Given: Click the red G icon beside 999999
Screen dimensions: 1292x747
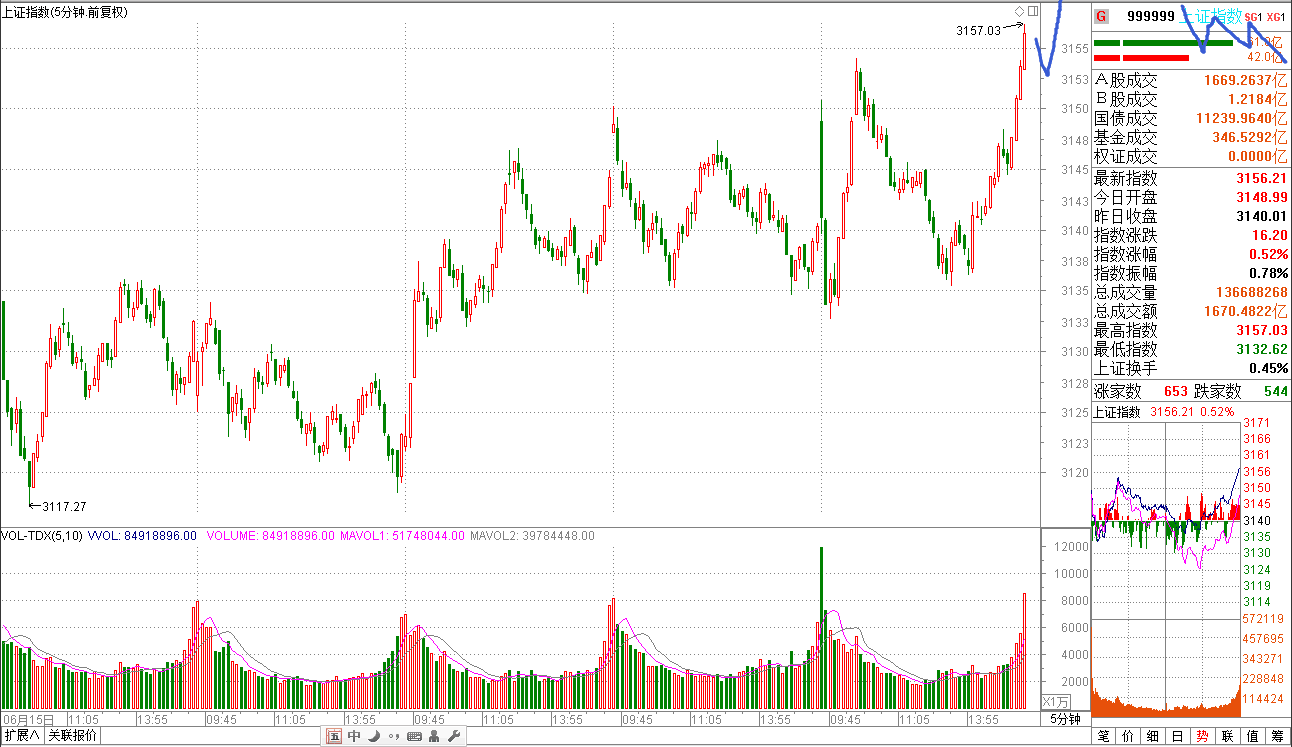Looking at the screenshot, I should (1101, 16).
